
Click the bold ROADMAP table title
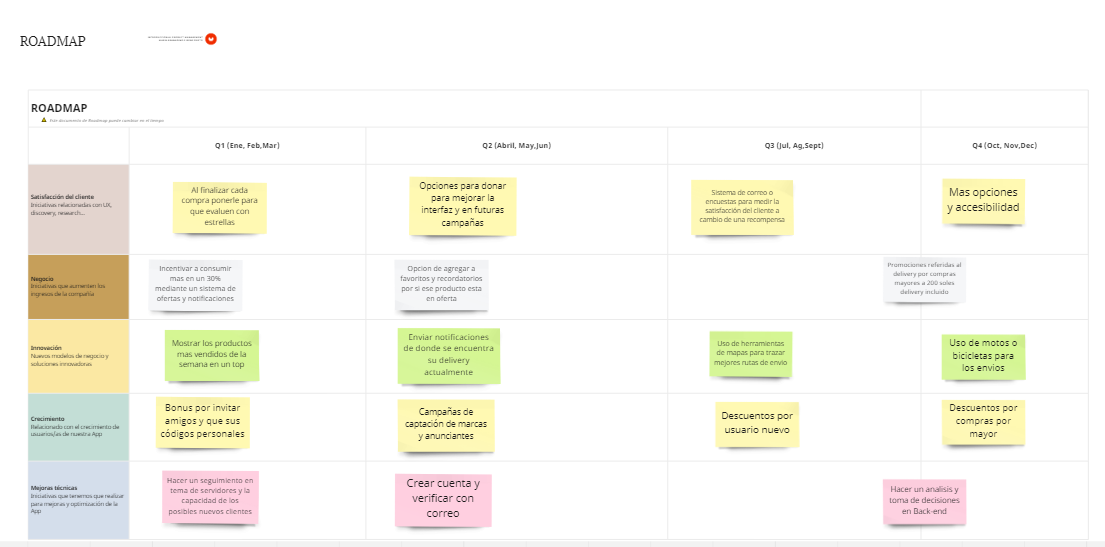point(59,108)
